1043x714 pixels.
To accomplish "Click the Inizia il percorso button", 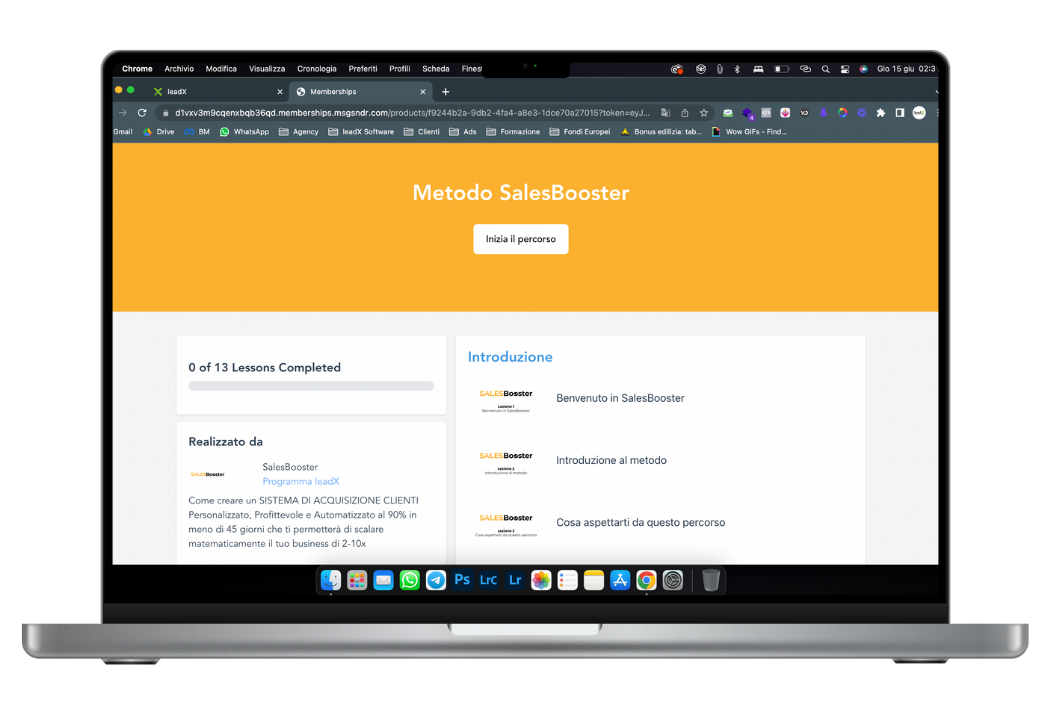I will 521,239.
